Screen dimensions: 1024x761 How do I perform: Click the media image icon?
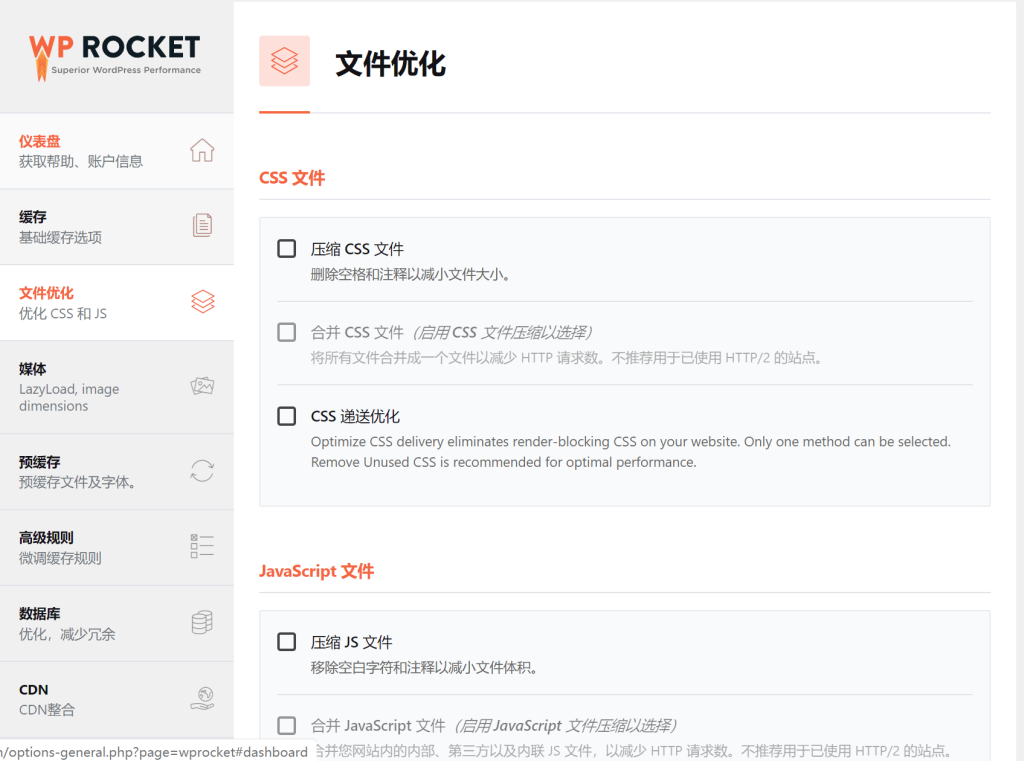coord(202,386)
